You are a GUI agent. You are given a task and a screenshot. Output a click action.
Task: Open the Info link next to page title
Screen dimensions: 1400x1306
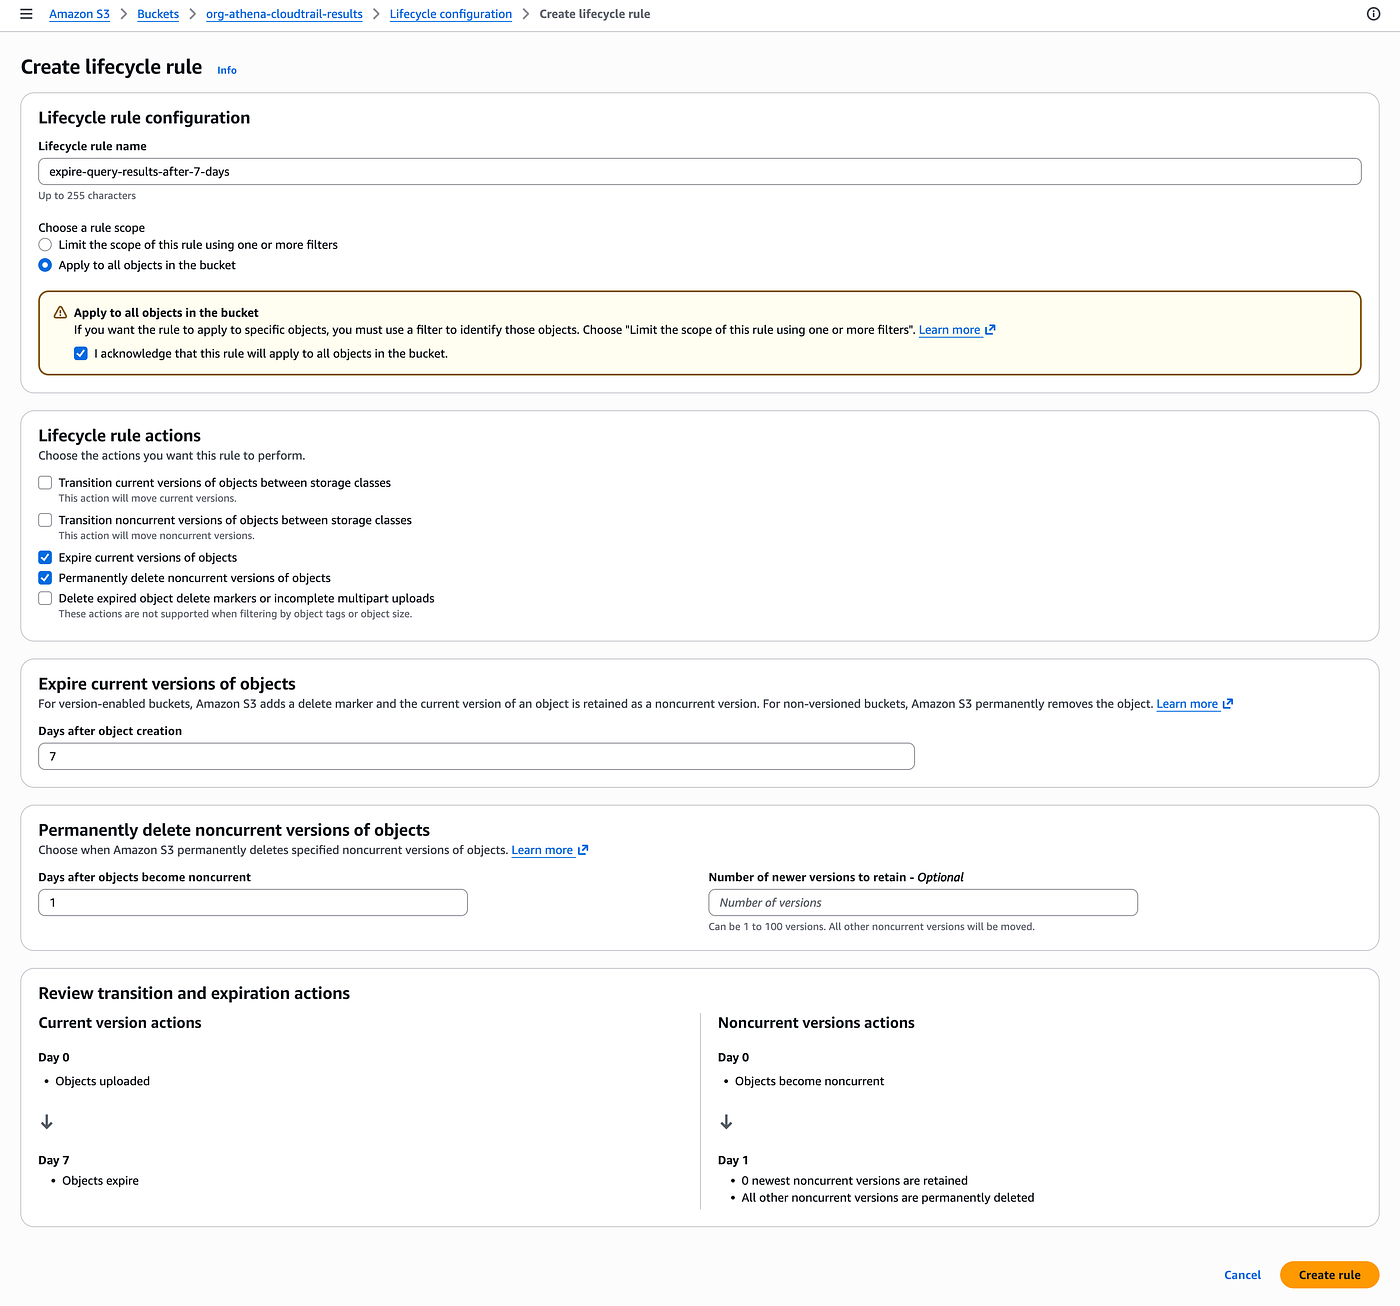click(x=227, y=70)
